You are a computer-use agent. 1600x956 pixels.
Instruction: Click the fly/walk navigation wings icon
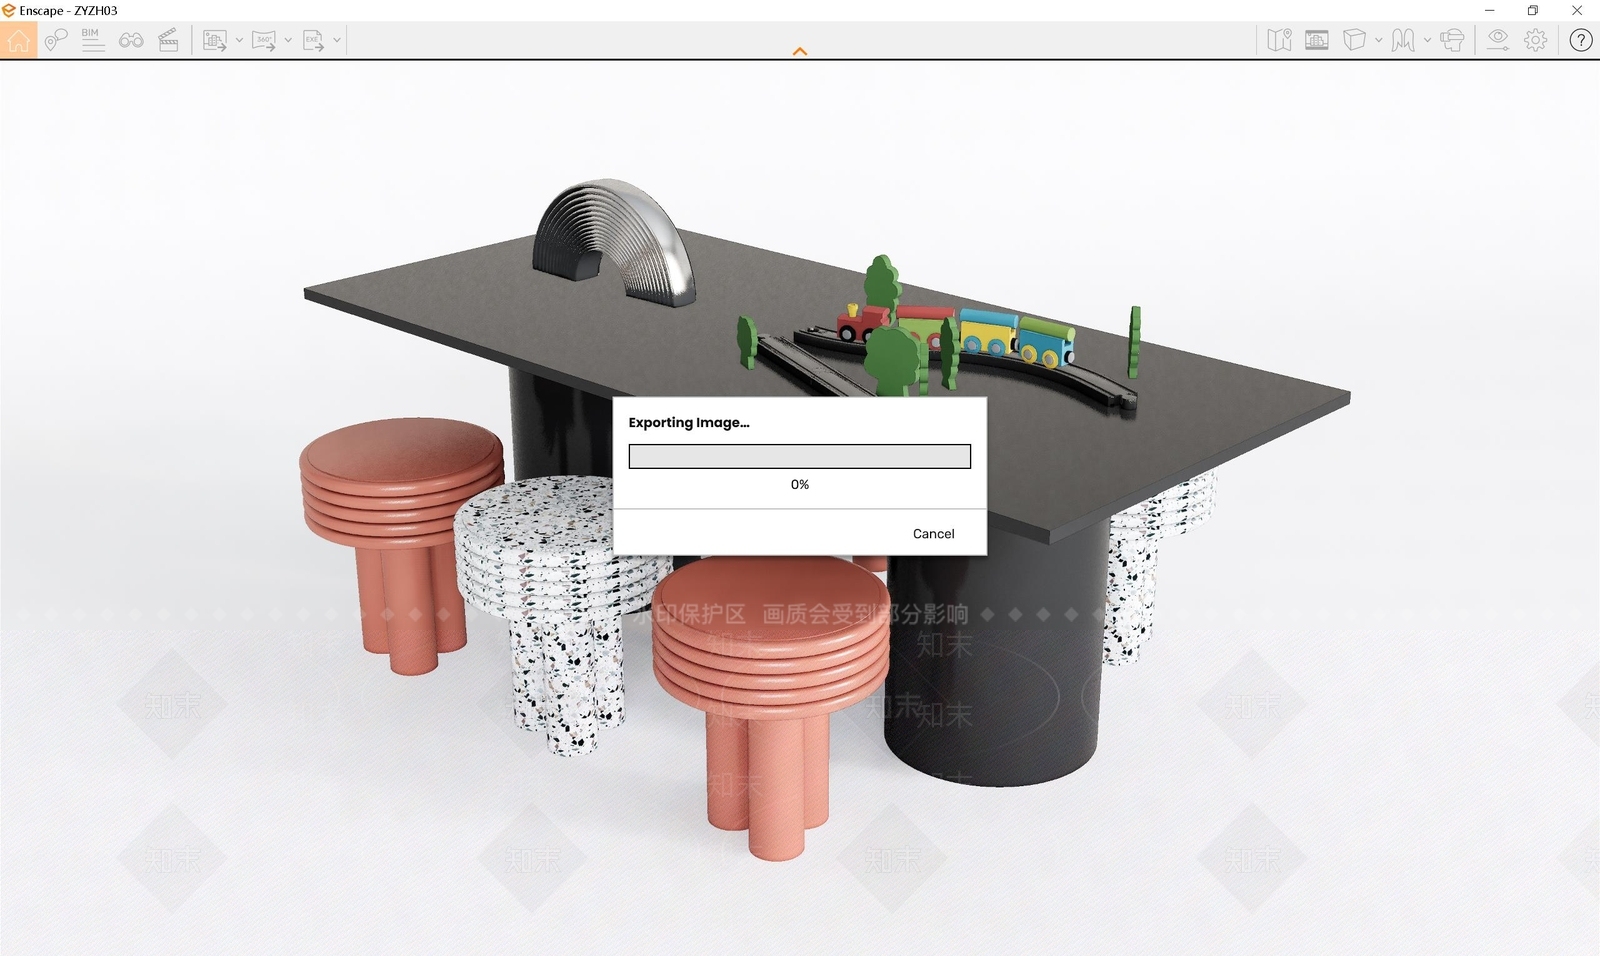(1403, 40)
